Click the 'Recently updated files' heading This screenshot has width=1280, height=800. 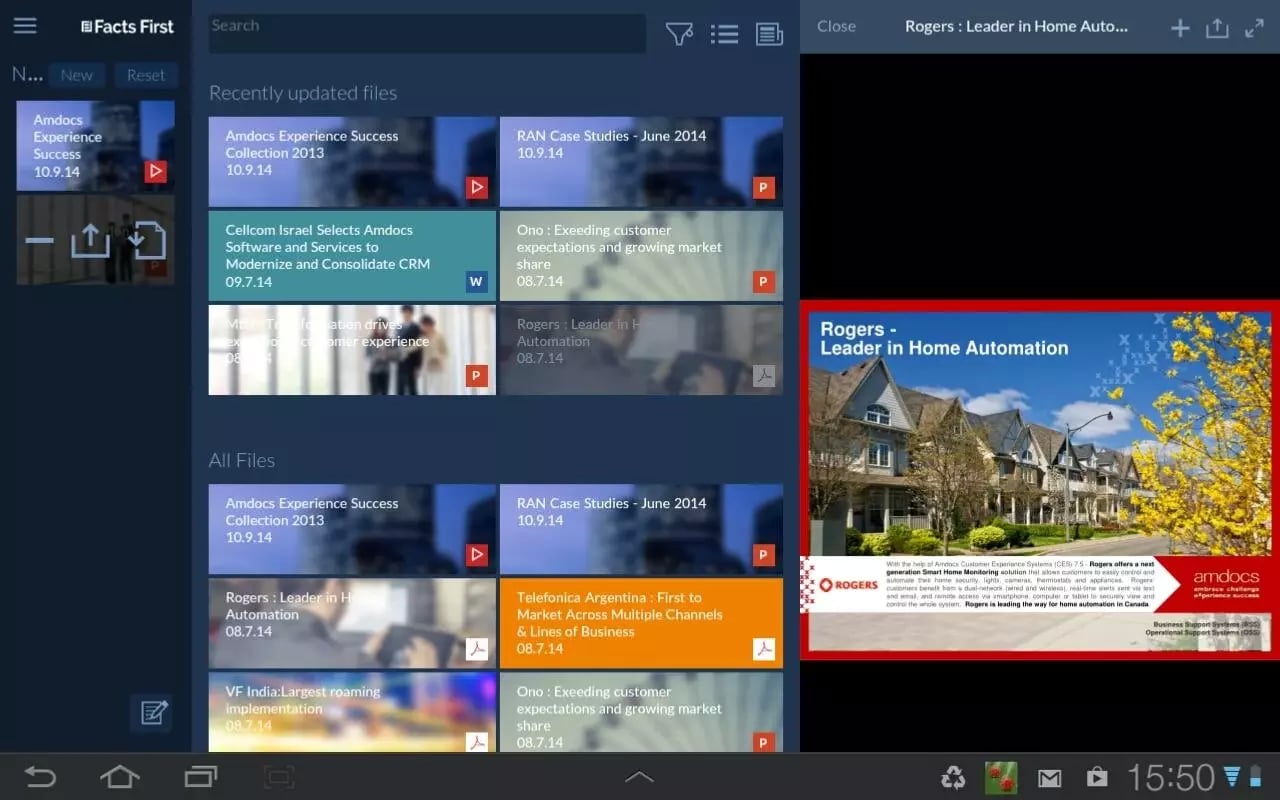(x=303, y=93)
